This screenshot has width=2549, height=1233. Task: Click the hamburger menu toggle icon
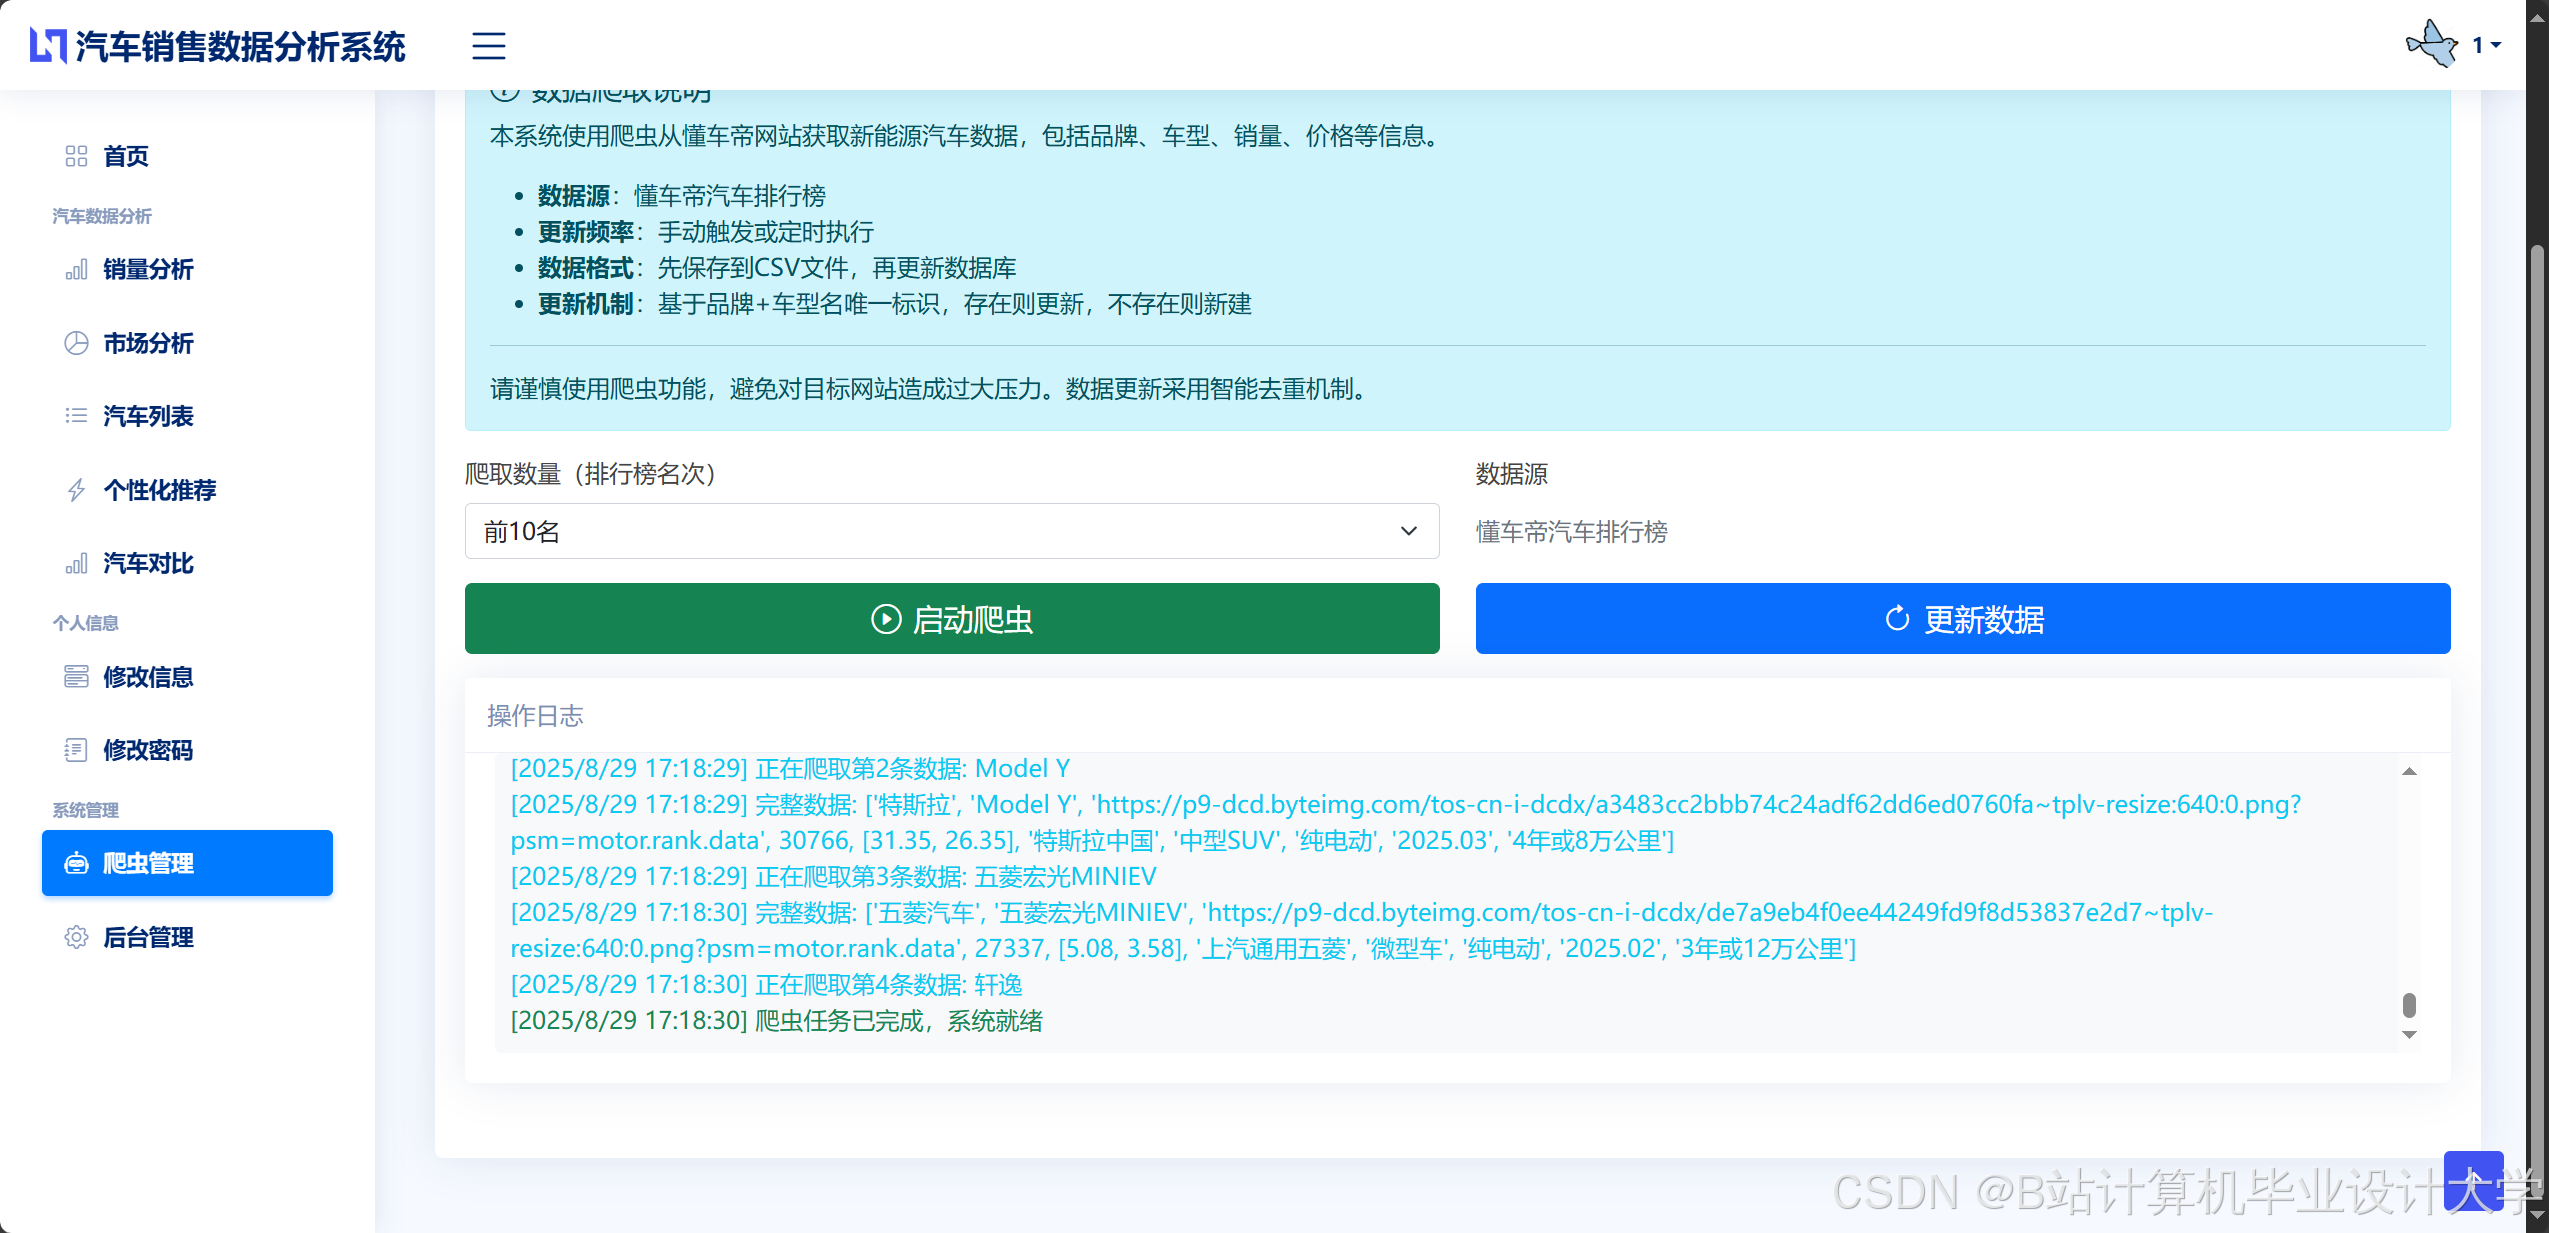pos(488,45)
